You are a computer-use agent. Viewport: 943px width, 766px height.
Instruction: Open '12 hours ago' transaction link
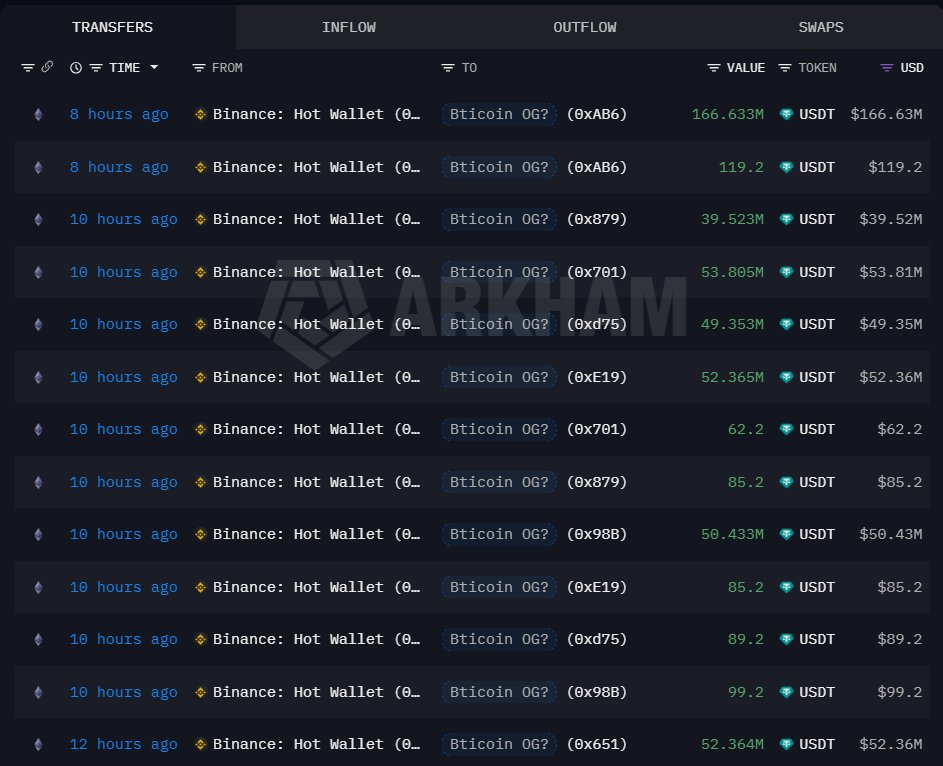pos(123,744)
